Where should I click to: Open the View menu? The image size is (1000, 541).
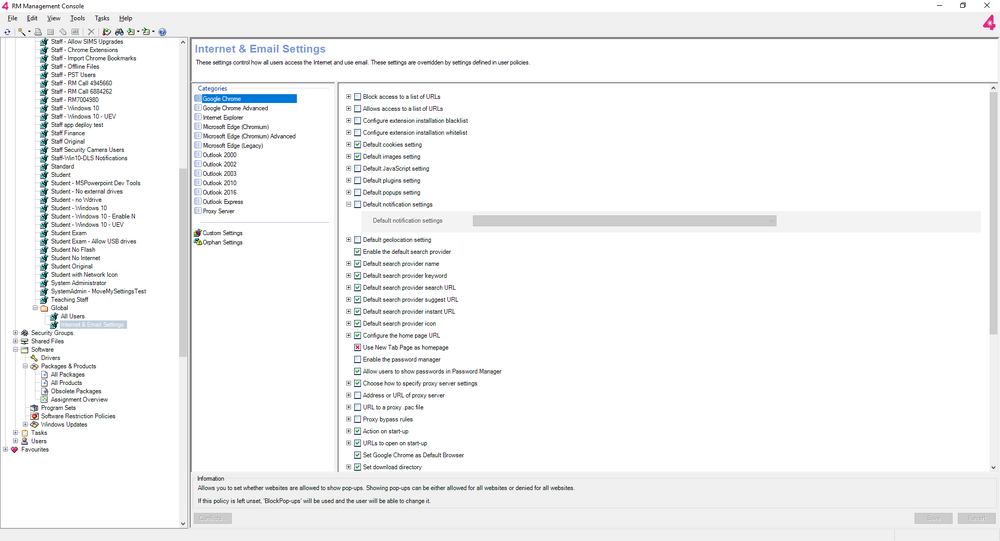54,19
